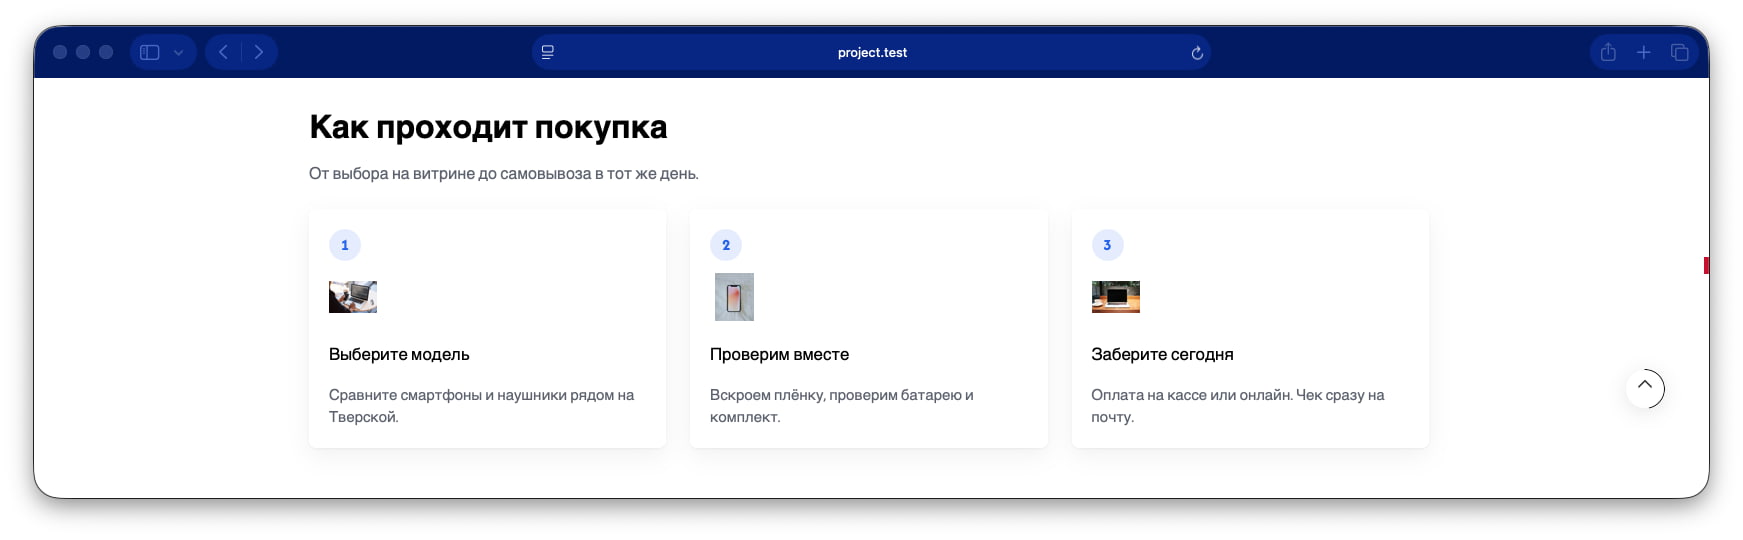Open the sidebar options dropdown chevron
Screen dimensions: 1743x540
[x=178, y=52]
